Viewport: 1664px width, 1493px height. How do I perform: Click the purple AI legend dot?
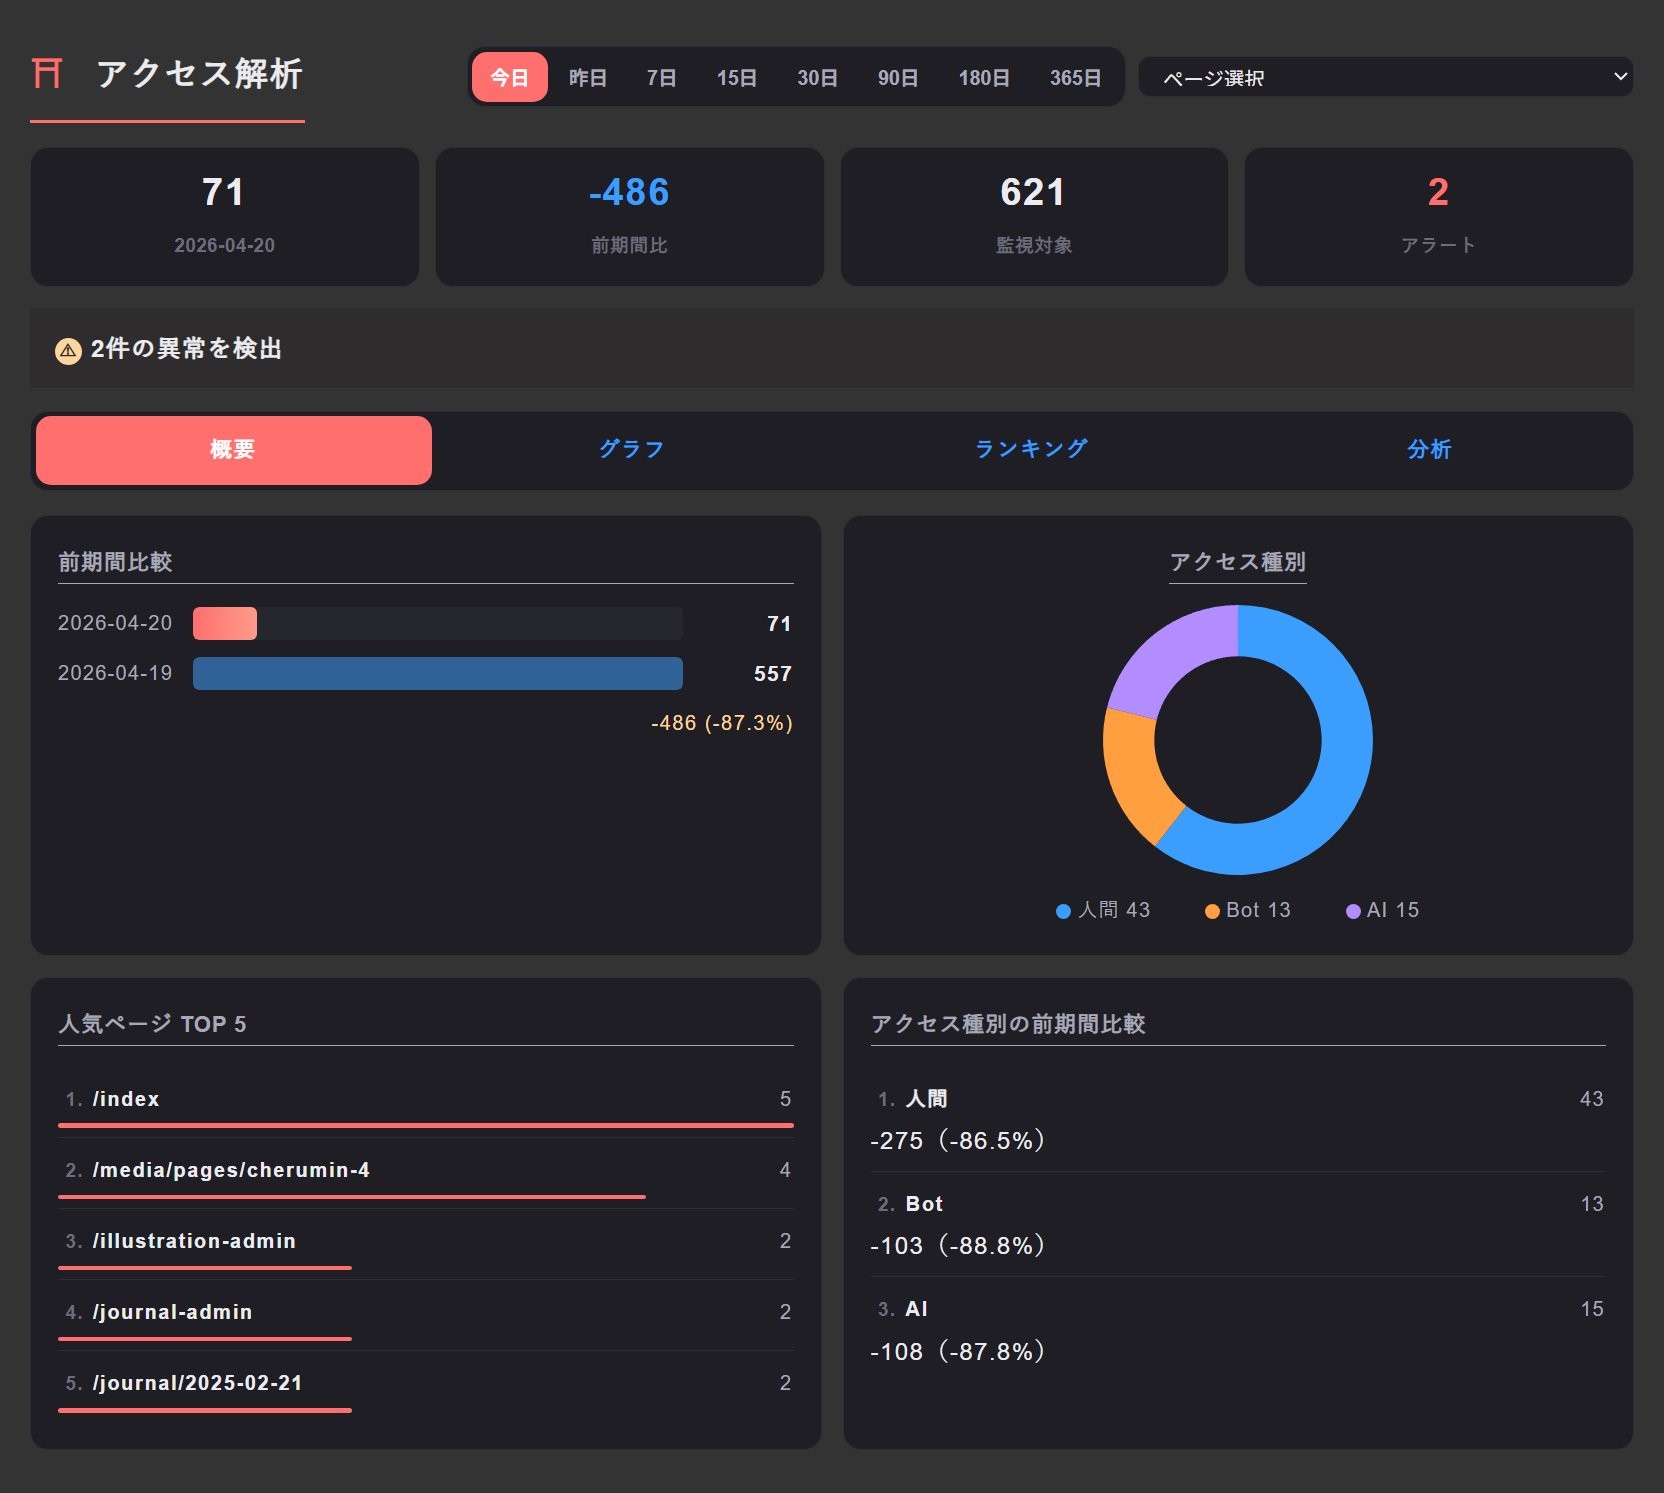click(x=1353, y=911)
